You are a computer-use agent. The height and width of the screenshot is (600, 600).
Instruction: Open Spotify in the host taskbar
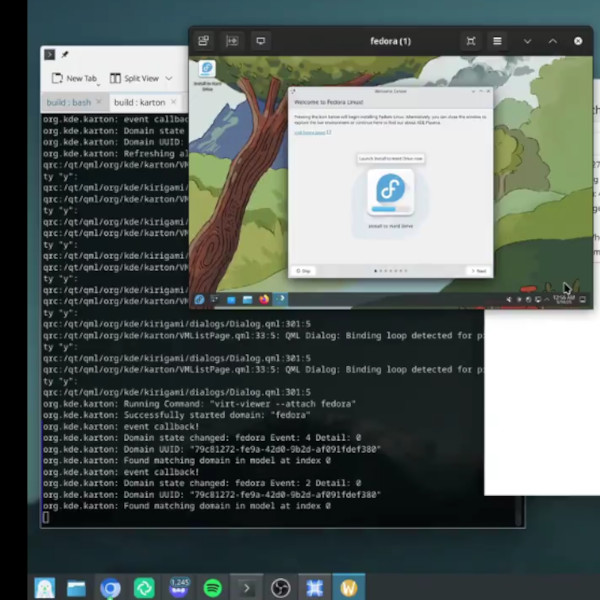pos(212,588)
